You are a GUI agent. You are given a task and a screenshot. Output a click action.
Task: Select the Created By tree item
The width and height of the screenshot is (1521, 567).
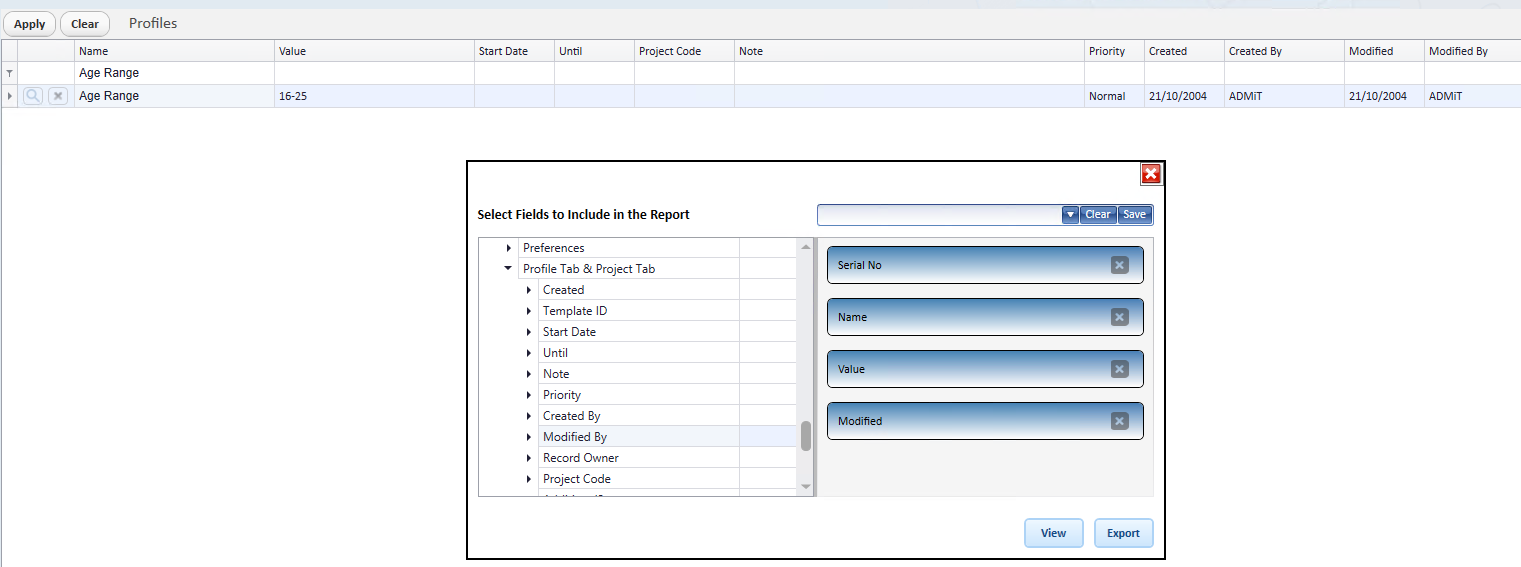point(571,416)
